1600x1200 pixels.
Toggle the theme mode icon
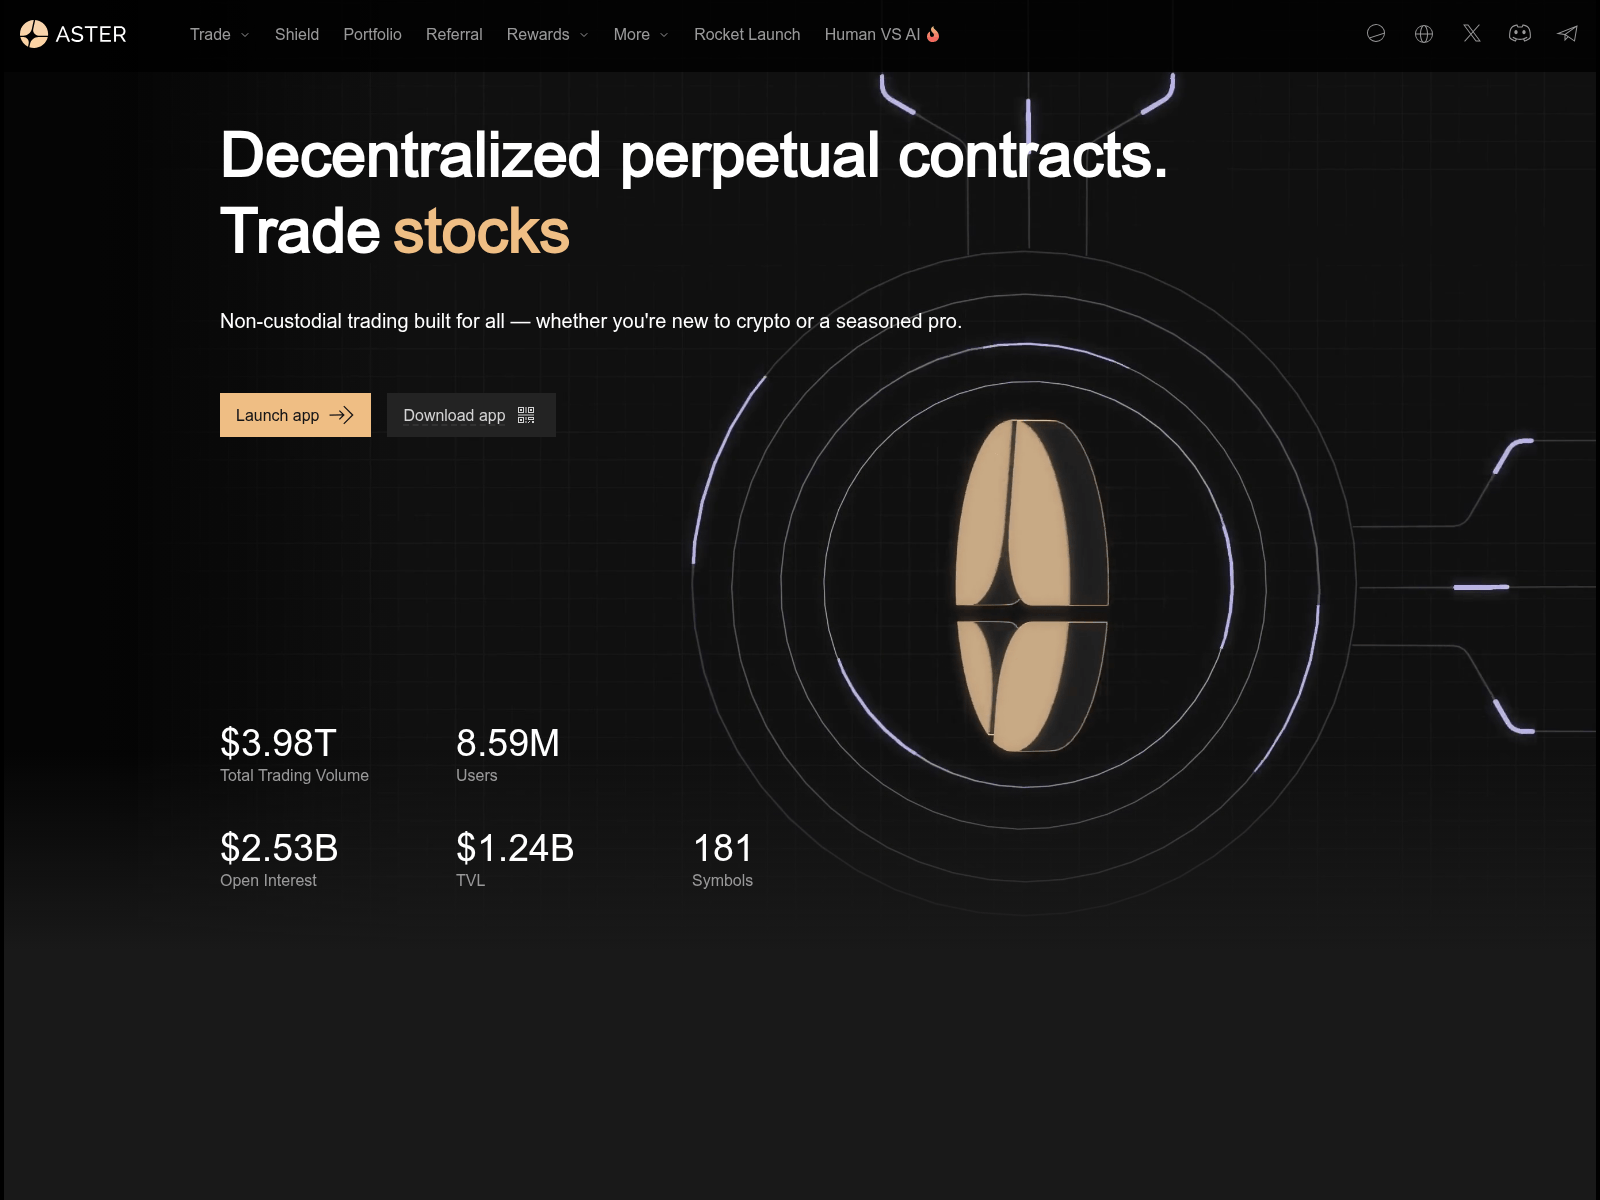1376,34
